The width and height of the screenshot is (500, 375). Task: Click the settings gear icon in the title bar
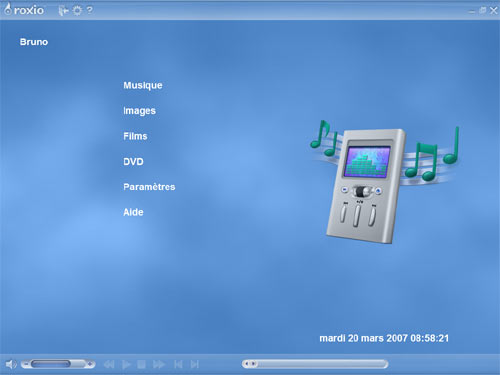point(77,11)
